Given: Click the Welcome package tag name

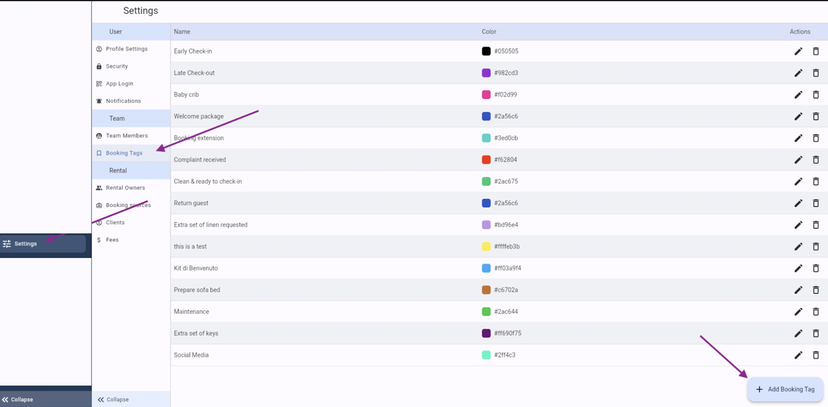Looking at the screenshot, I should (x=199, y=116).
